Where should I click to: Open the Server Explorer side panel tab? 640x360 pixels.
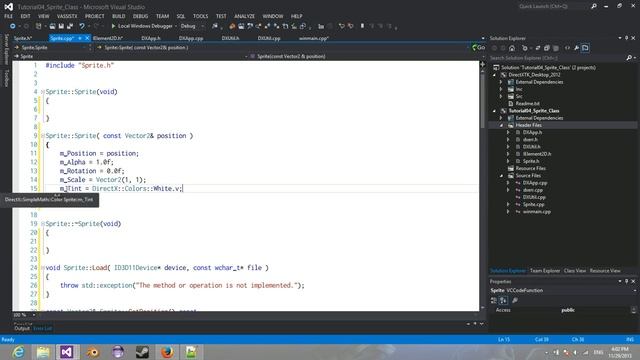[x=6, y=49]
